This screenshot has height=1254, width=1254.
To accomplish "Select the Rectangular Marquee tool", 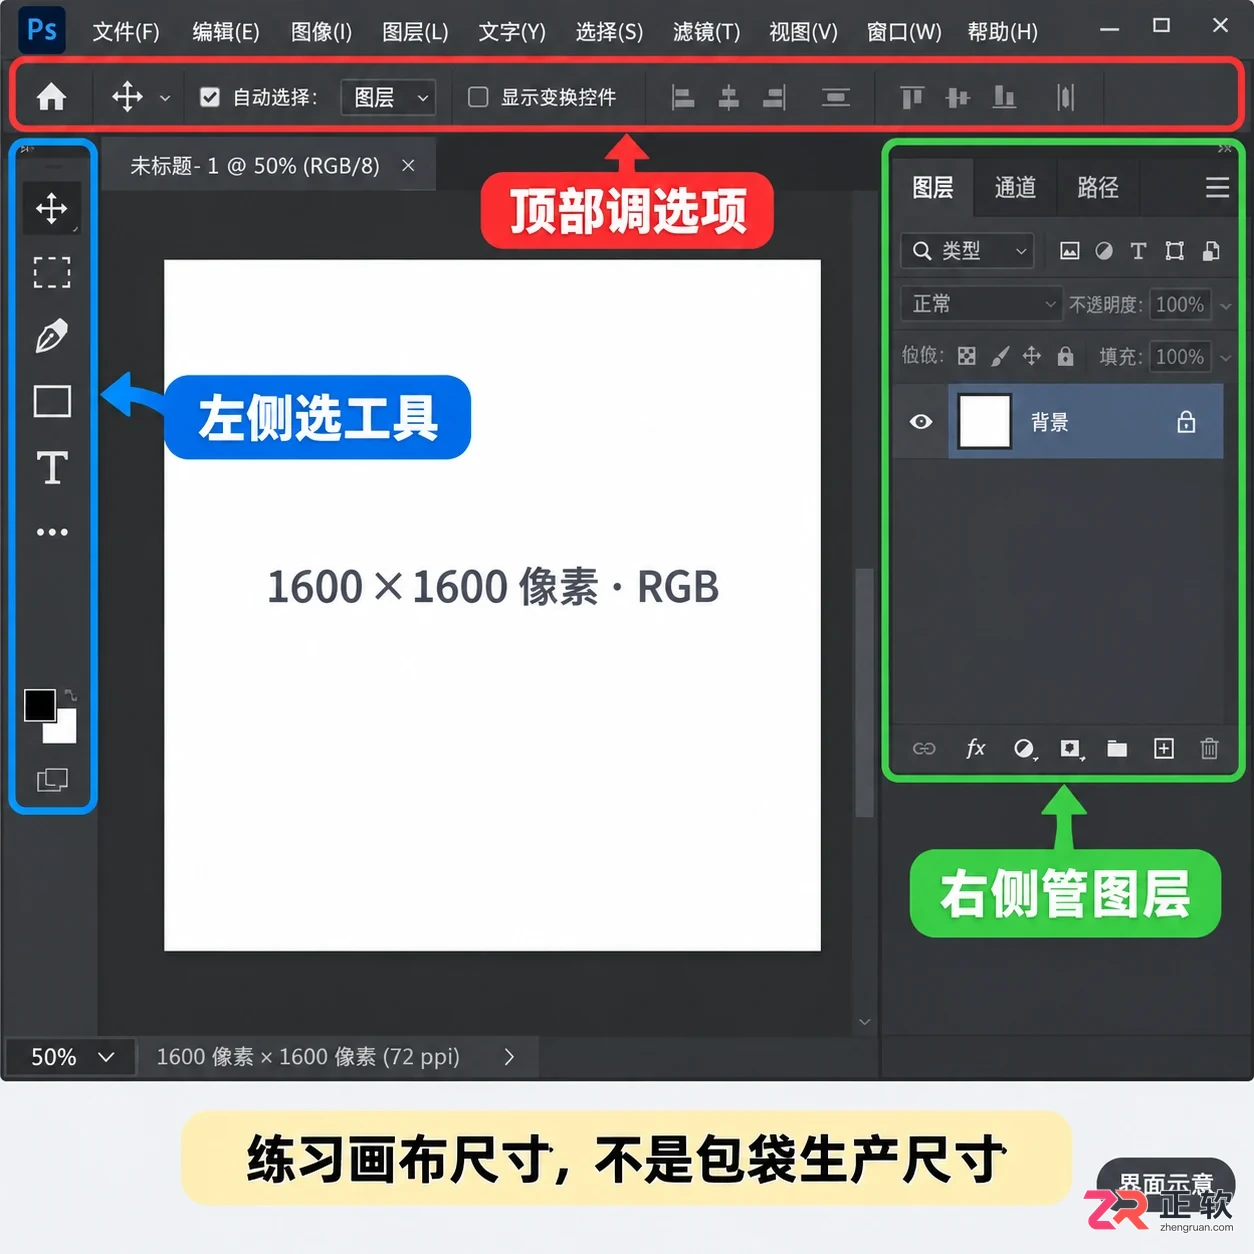I will (52, 272).
